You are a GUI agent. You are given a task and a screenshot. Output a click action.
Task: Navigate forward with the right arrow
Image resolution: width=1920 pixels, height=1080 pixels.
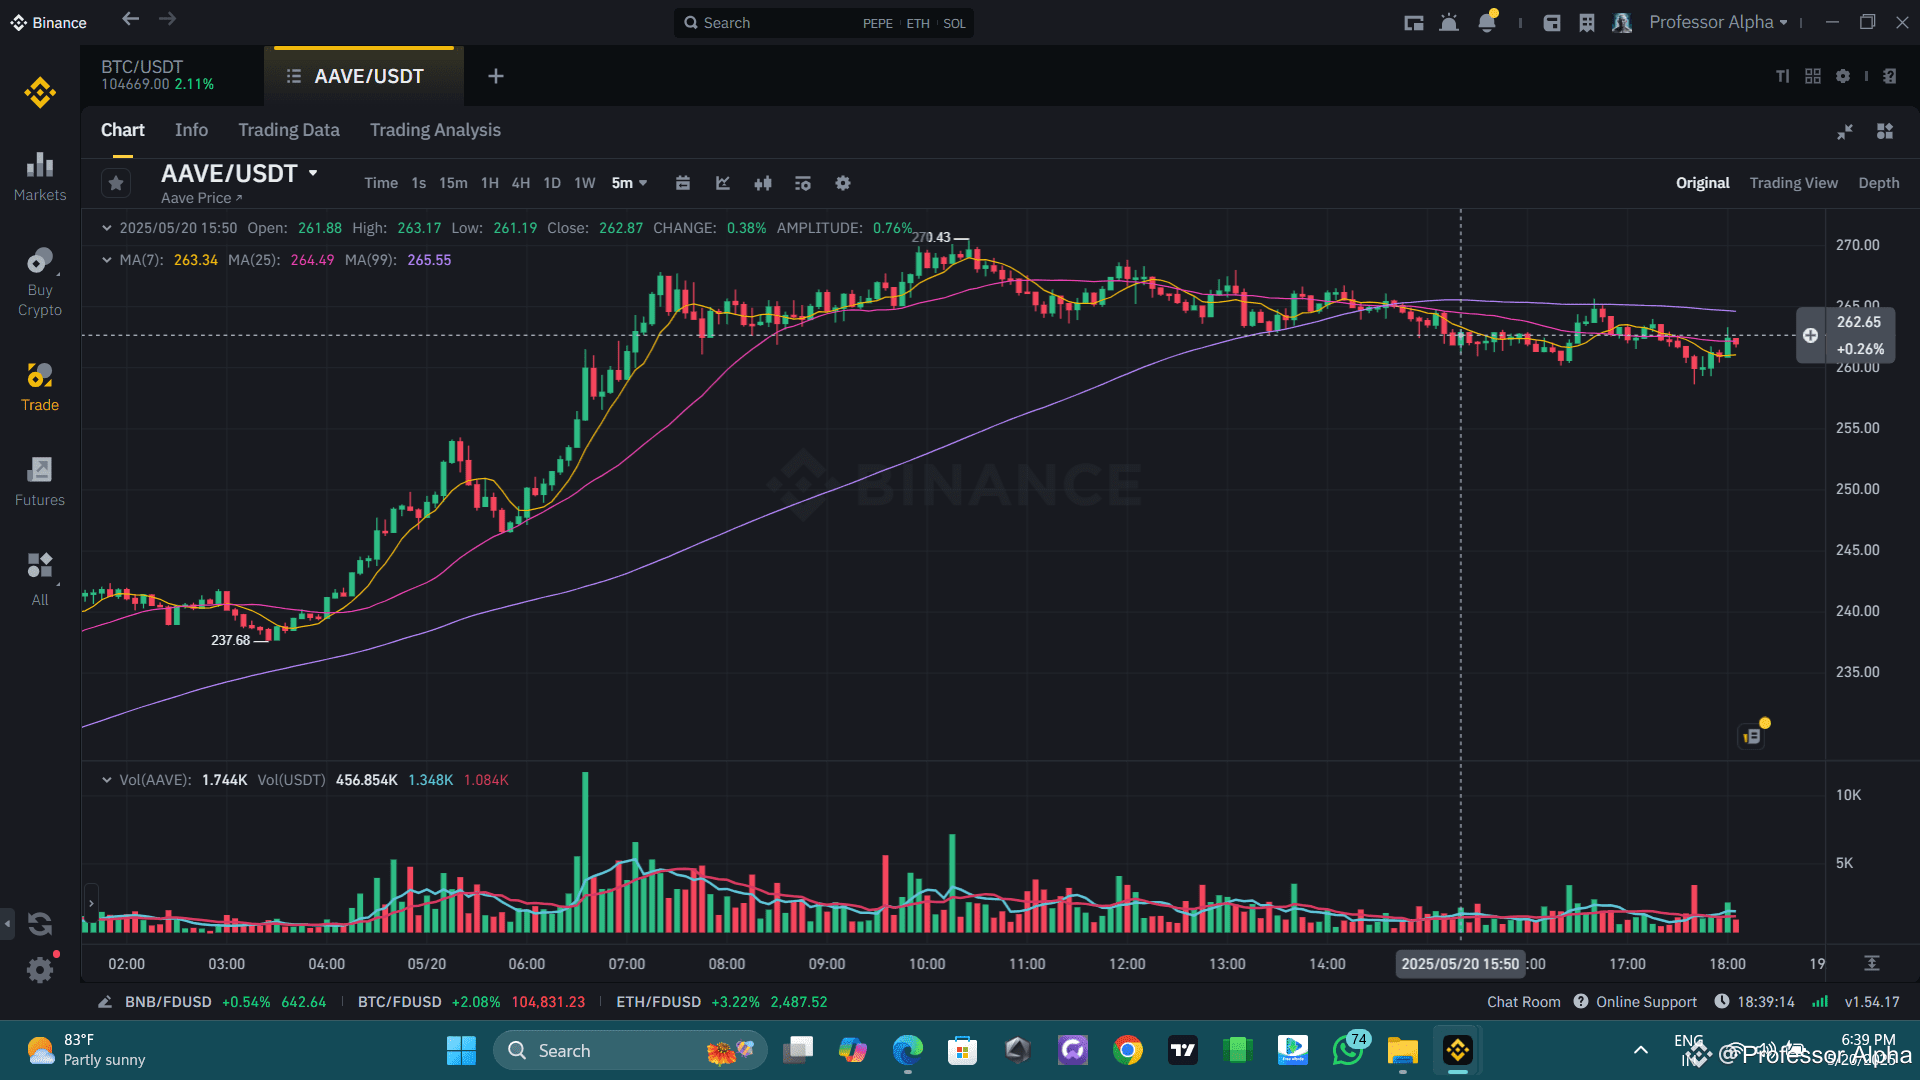pyautogui.click(x=167, y=19)
